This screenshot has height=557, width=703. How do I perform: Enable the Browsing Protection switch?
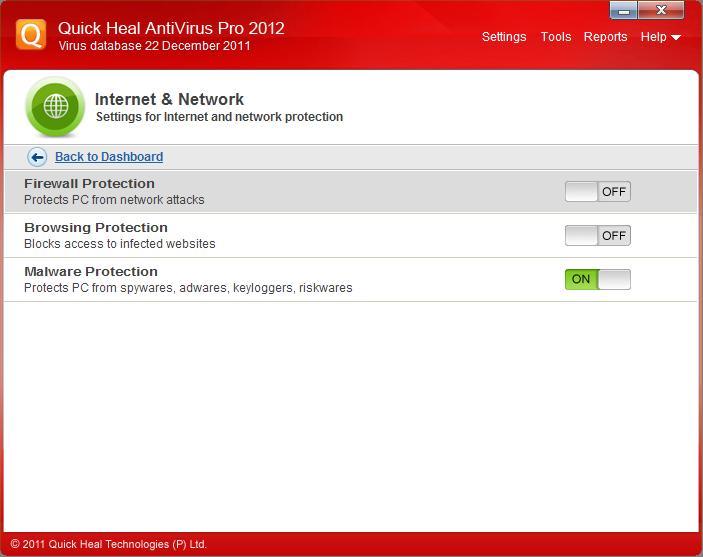598,235
